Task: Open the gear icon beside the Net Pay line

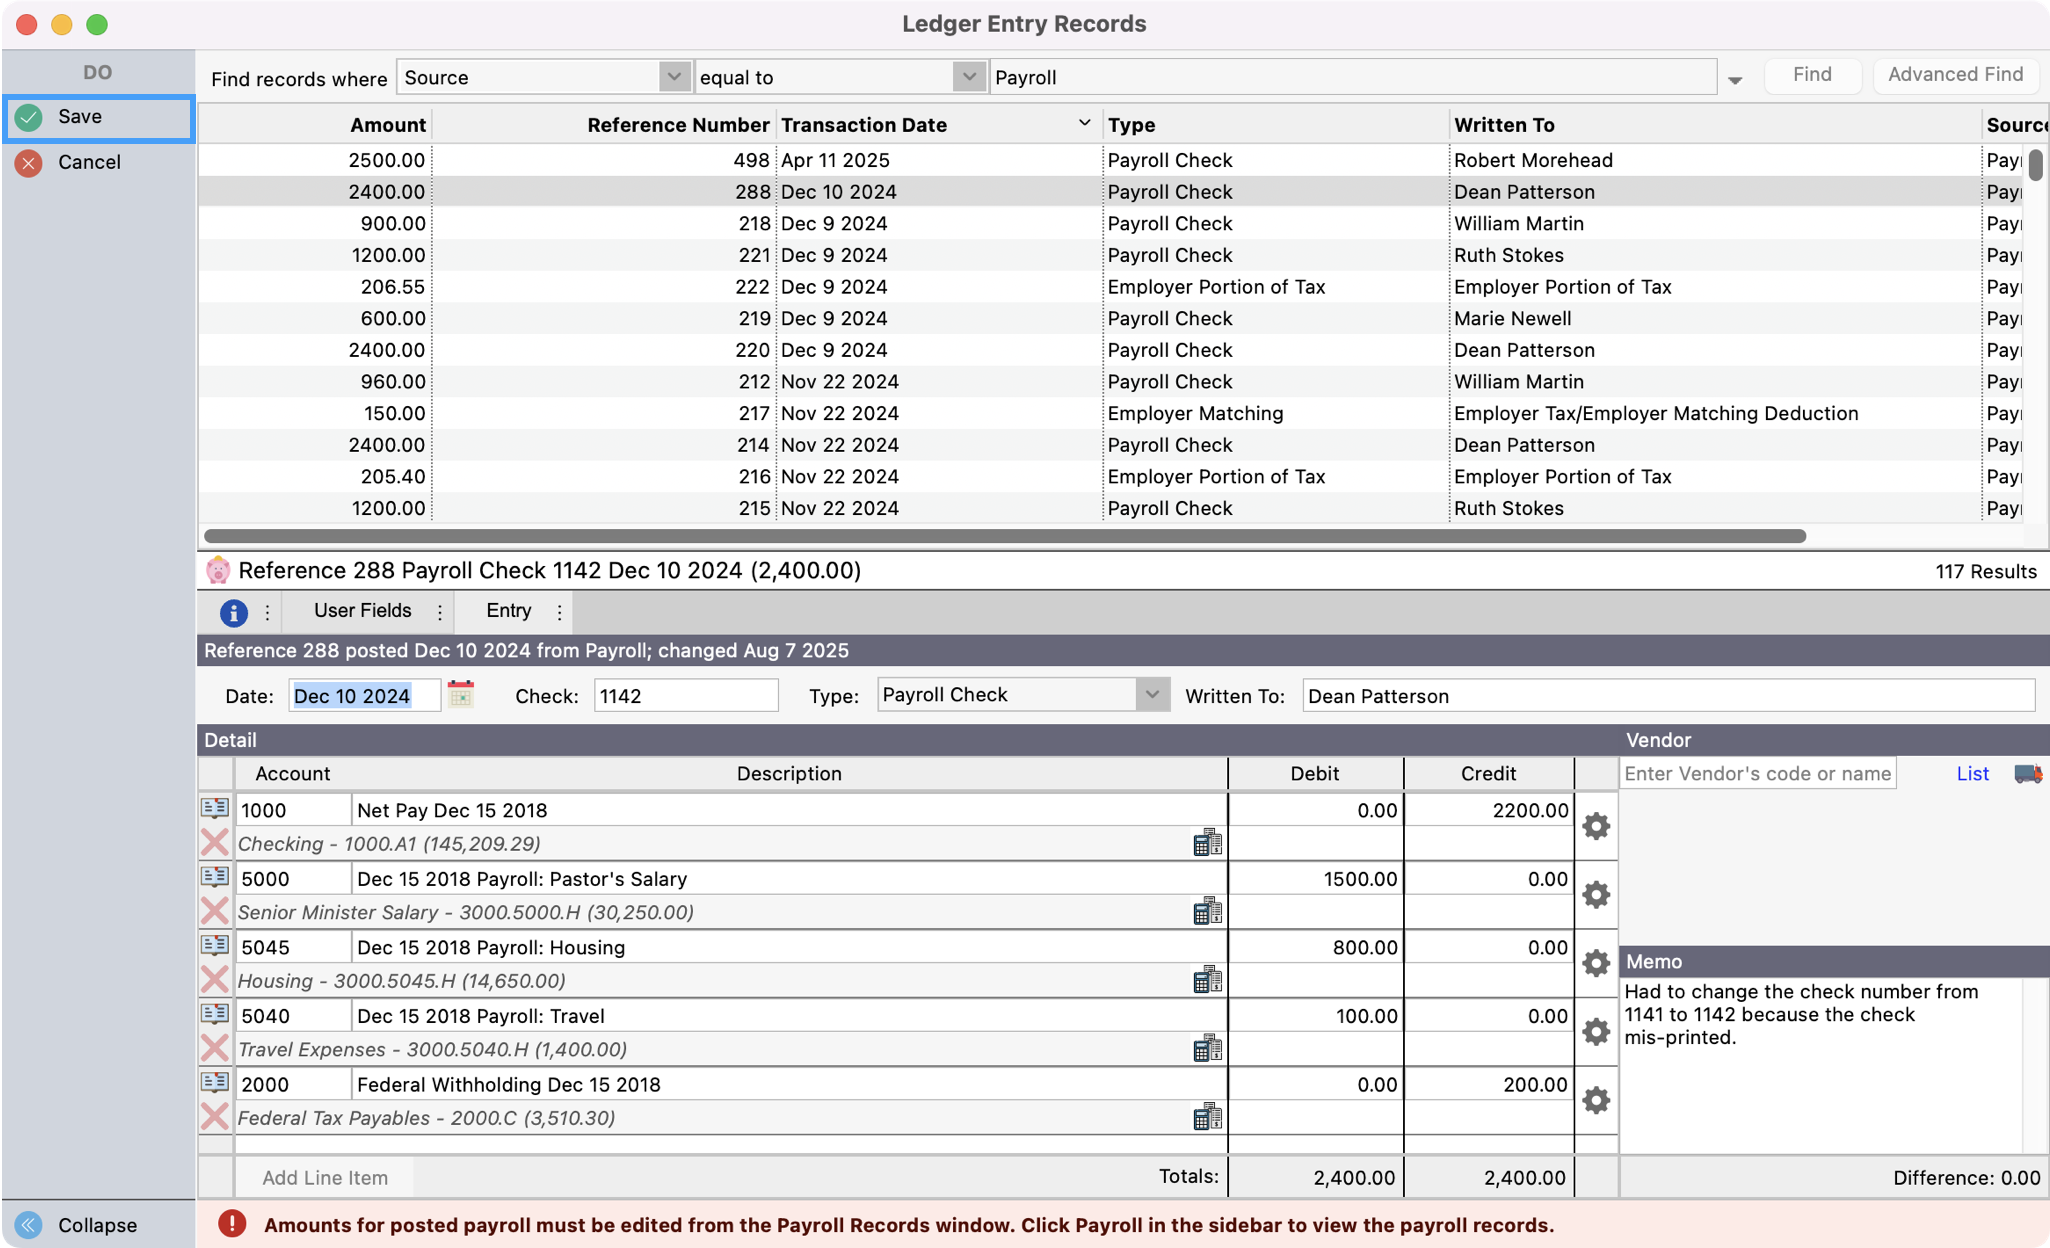Action: [1595, 827]
